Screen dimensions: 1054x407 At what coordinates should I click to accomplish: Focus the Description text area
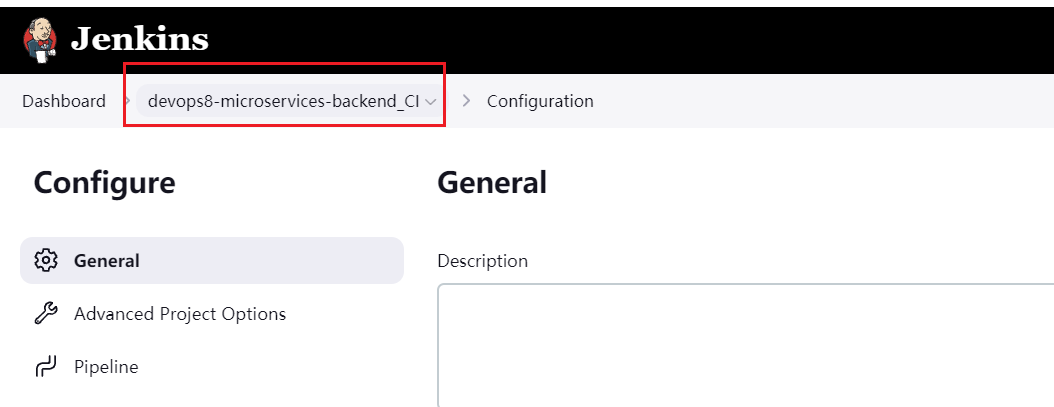pos(745,345)
